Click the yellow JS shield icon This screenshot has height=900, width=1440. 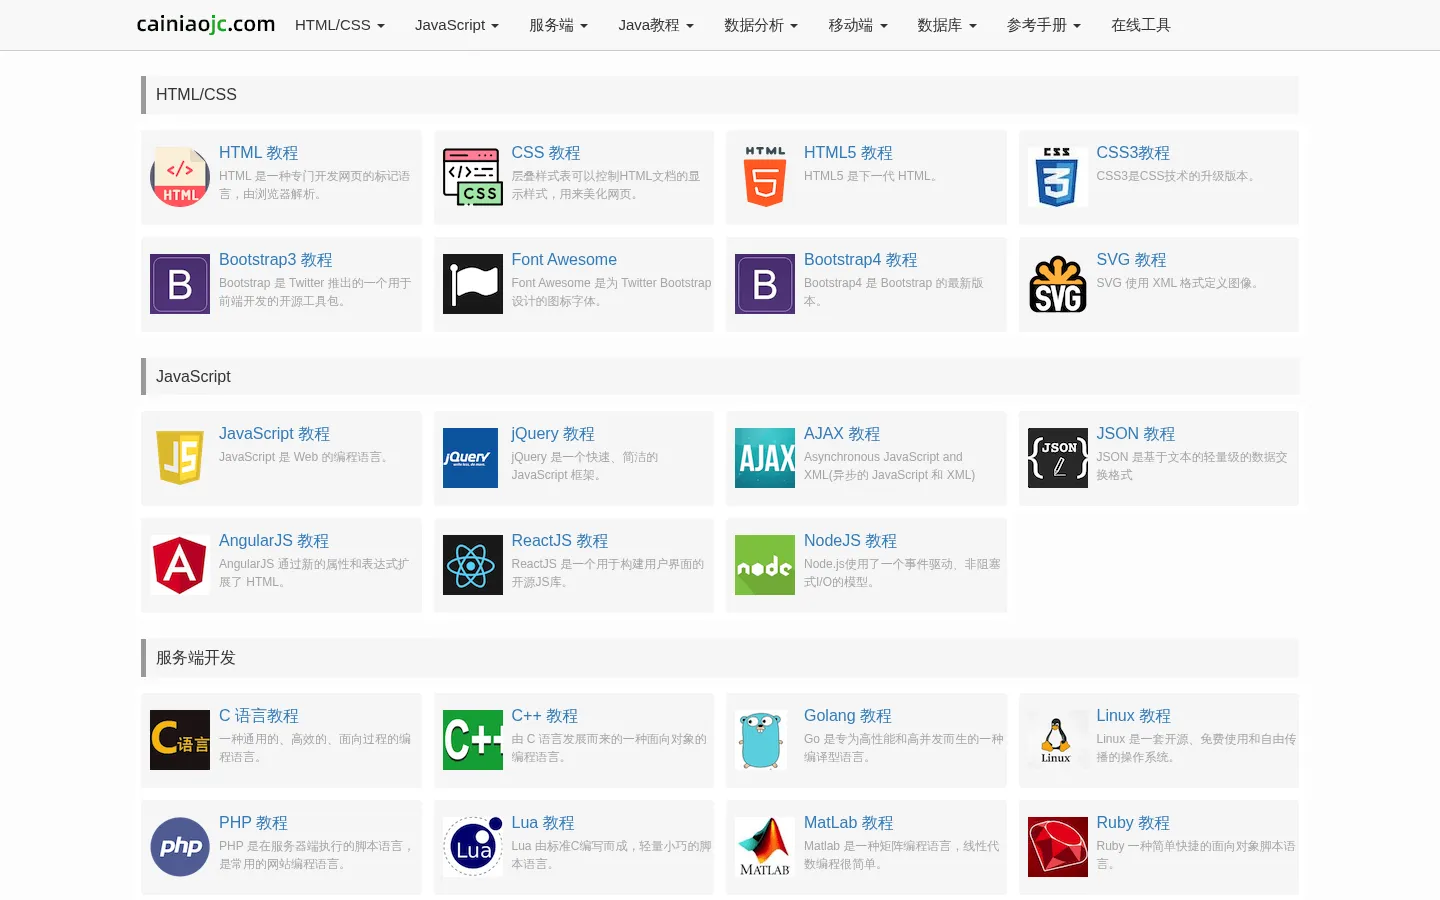click(x=180, y=458)
